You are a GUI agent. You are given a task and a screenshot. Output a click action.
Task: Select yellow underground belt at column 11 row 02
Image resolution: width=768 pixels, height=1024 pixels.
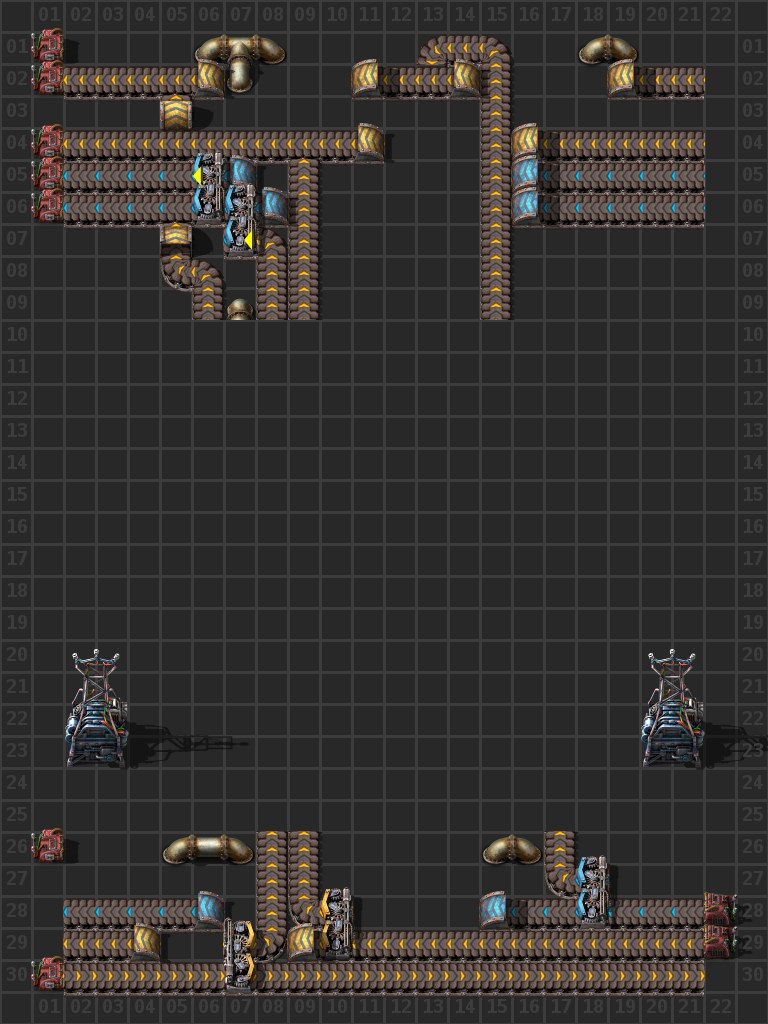(x=367, y=78)
